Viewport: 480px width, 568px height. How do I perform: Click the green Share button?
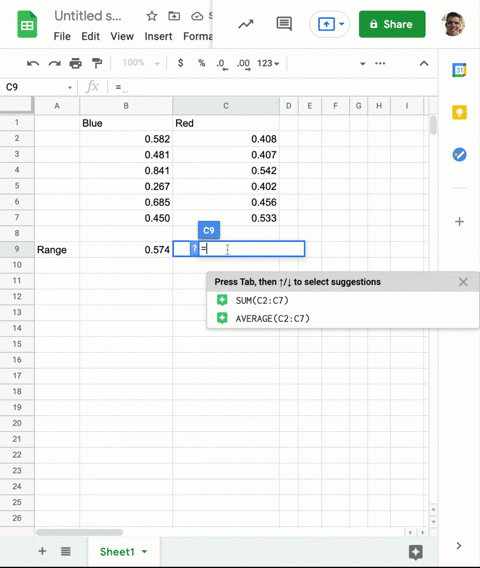tap(392, 24)
